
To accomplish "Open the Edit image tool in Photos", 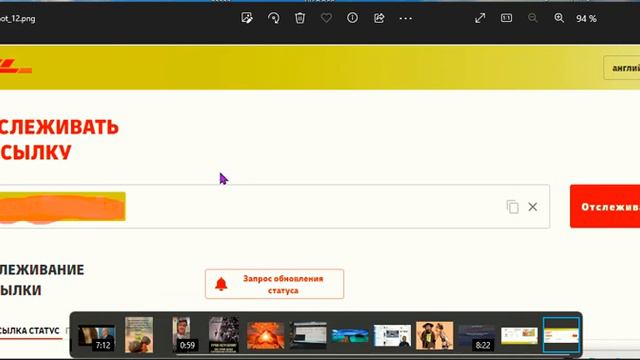I will click(x=247, y=18).
